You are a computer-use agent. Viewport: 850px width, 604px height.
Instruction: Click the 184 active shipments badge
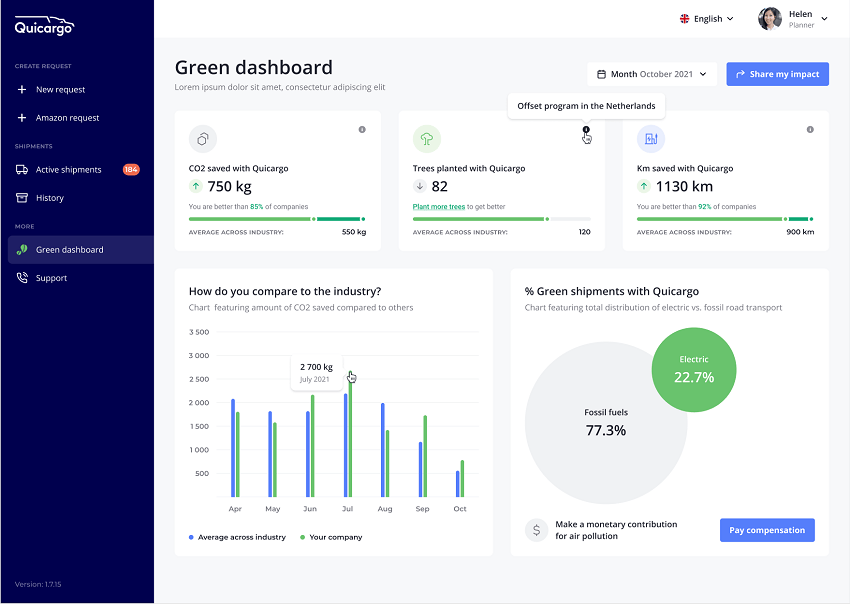click(131, 170)
